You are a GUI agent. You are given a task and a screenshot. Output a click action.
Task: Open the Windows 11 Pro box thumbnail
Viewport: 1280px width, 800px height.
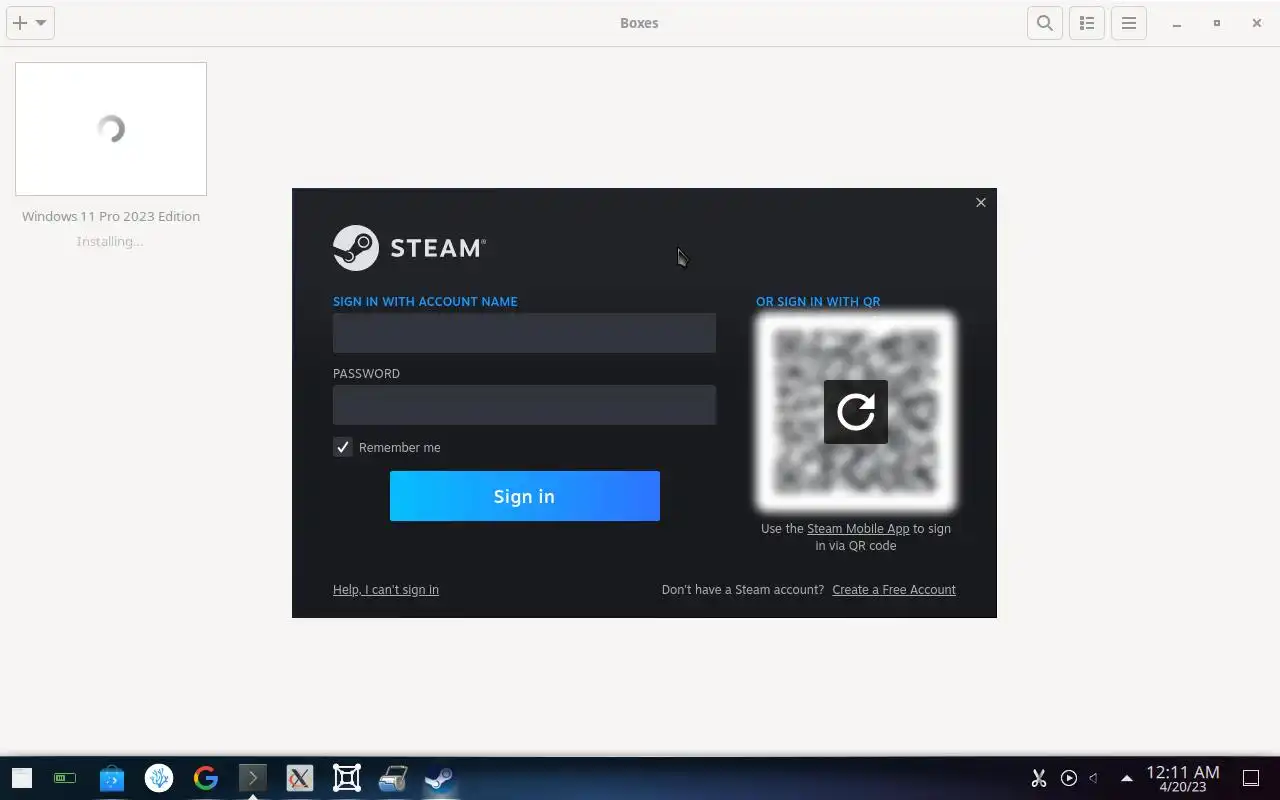tap(111, 129)
